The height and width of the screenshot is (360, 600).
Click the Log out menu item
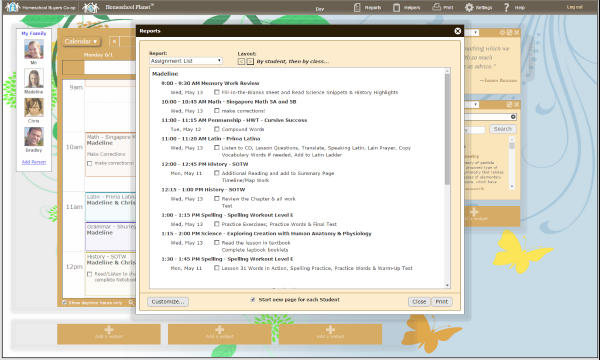coord(574,7)
